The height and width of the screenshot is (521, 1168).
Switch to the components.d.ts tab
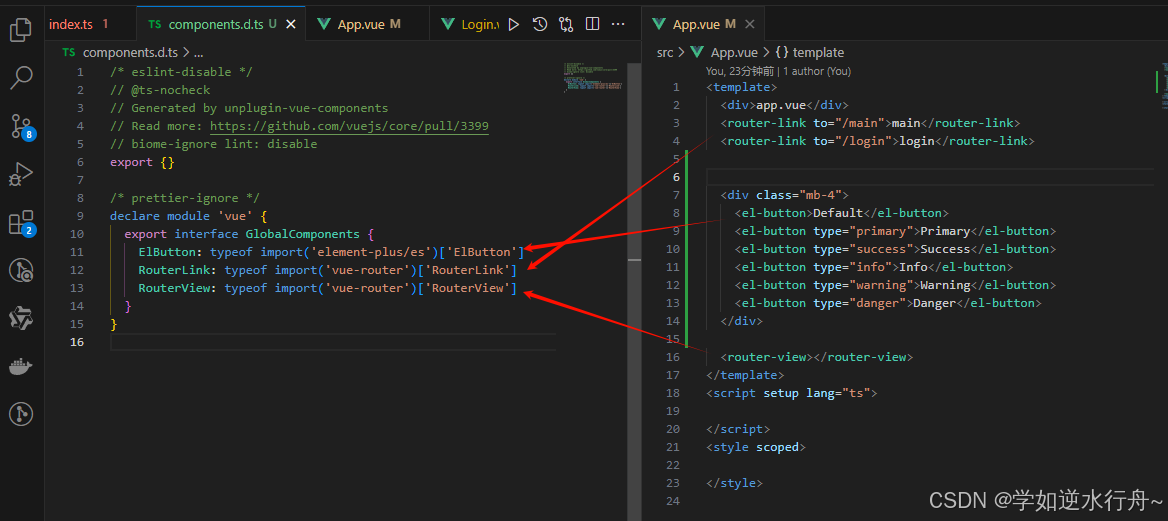click(216, 24)
